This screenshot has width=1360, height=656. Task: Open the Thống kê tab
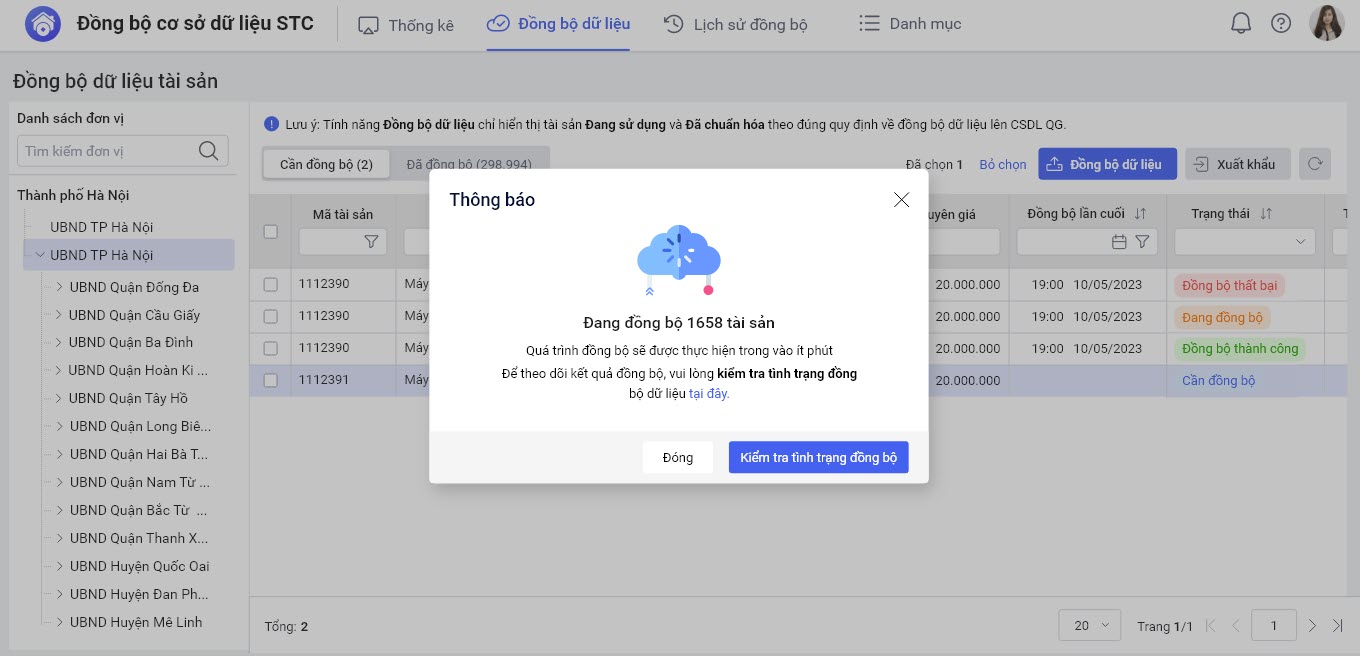pyautogui.click(x=406, y=24)
